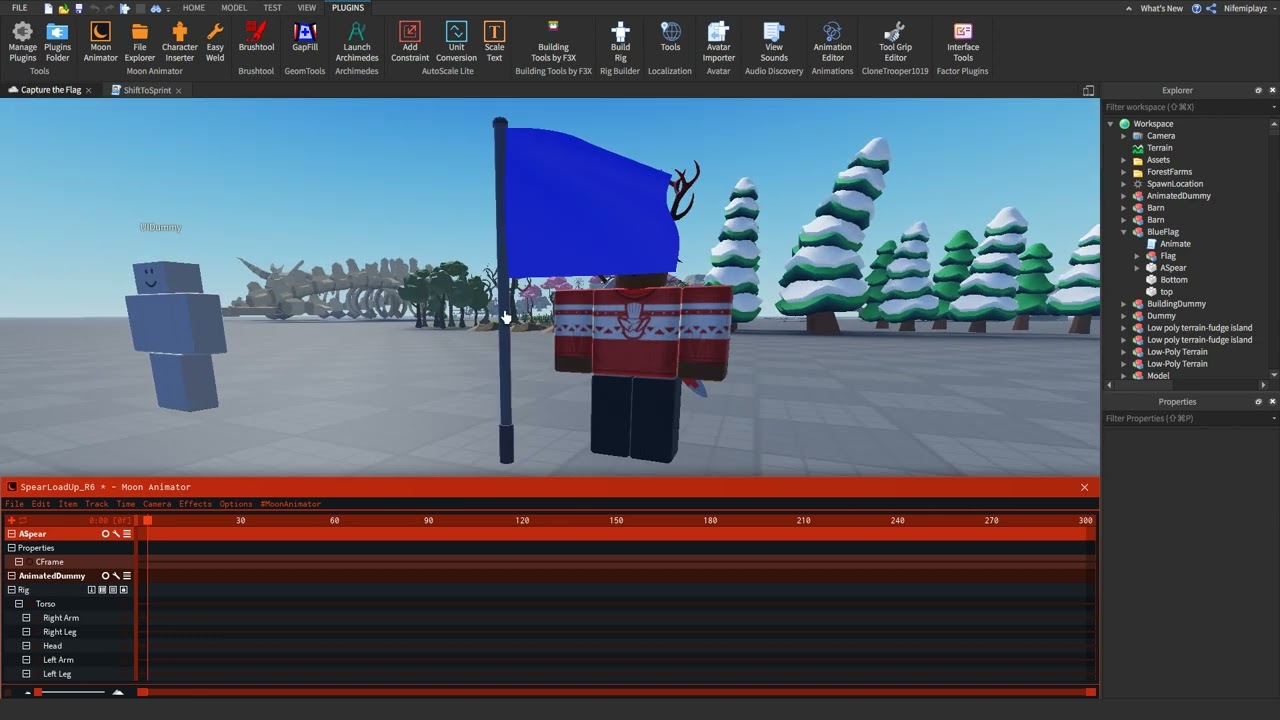Collapse the BlueFlag tree node in Explorer
Image resolution: width=1280 pixels, height=720 pixels.
pos(1124,232)
